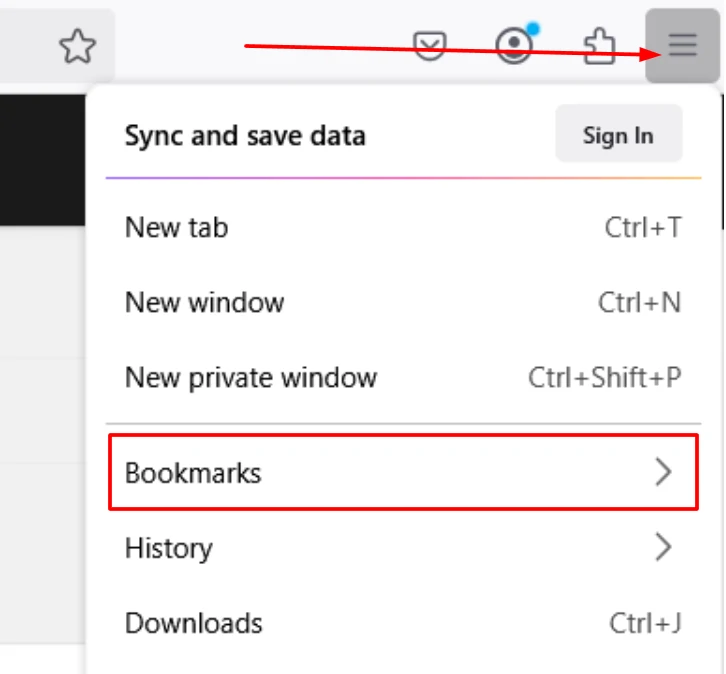
Task: Open the Save to Pocket icon
Action: click(430, 46)
